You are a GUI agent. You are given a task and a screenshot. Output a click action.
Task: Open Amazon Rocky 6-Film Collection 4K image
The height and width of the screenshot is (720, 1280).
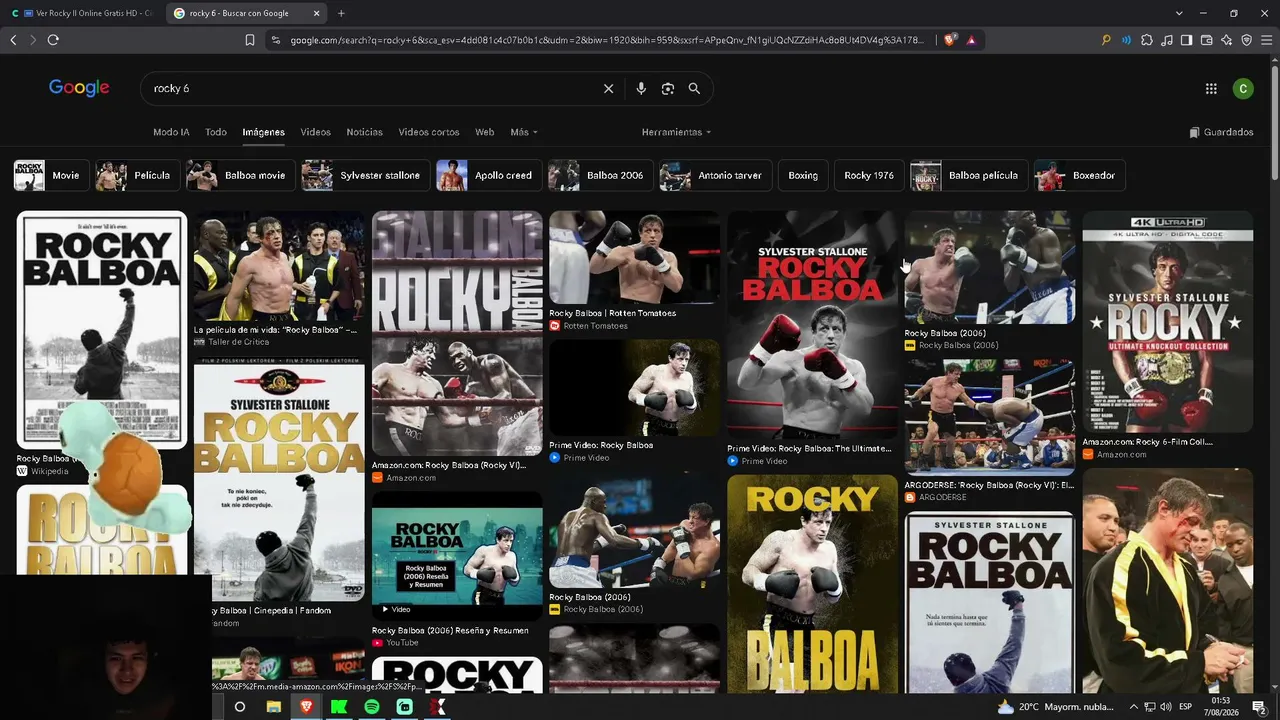(x=1167, y=321)
